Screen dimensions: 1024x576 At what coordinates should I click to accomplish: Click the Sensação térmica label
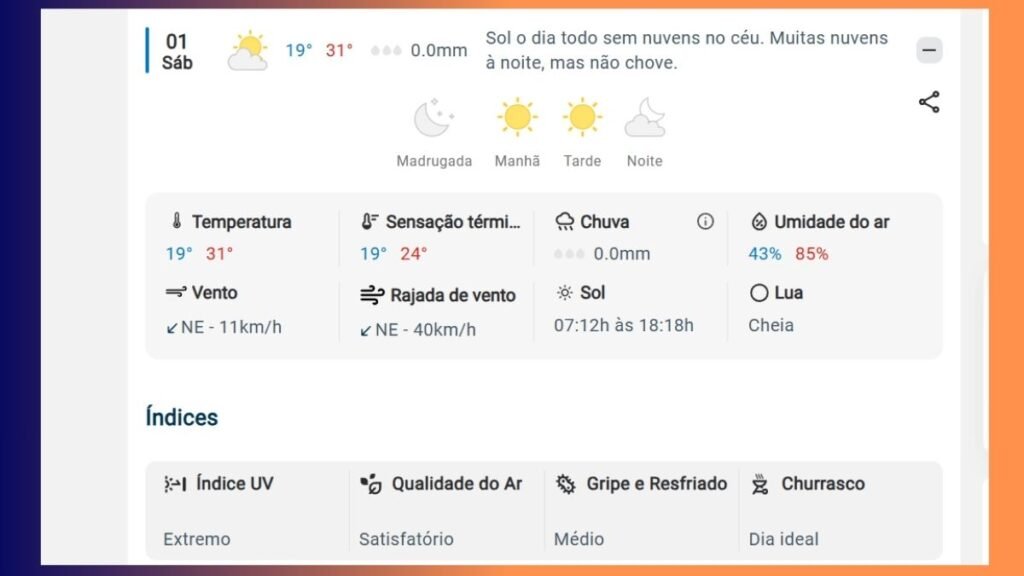[453, 222]
